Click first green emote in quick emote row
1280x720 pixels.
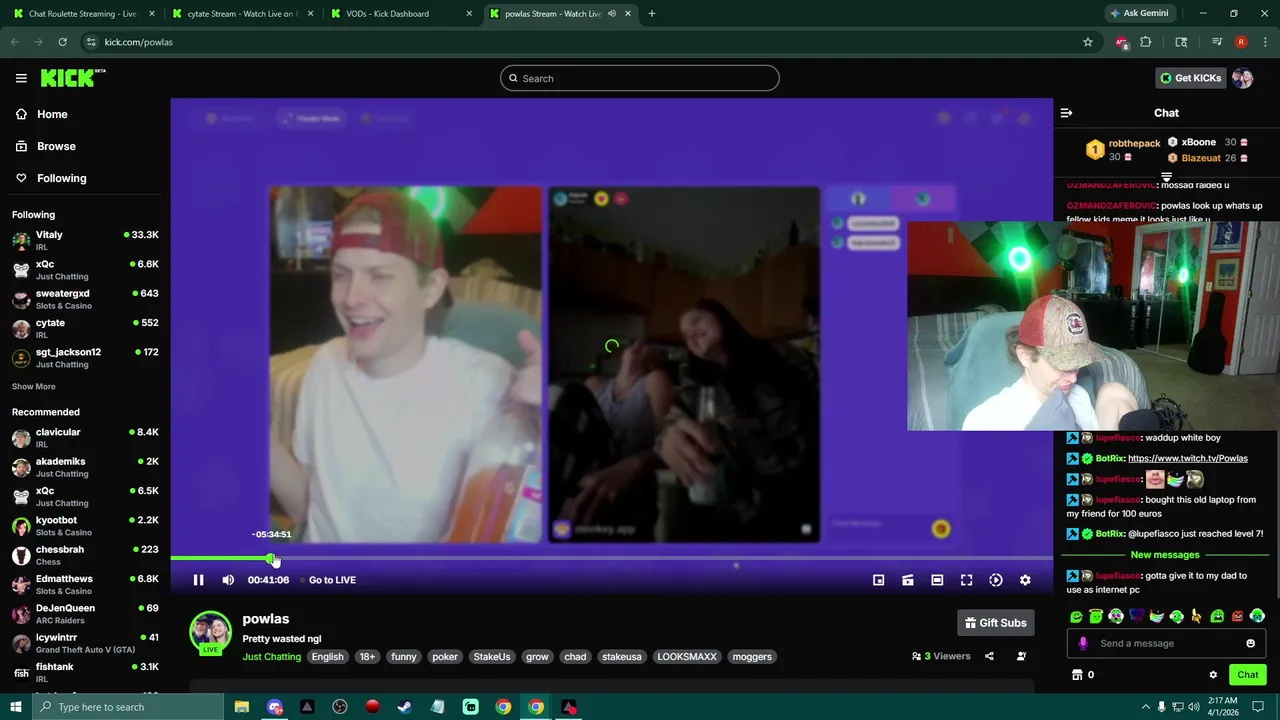tap(1076, 616)
